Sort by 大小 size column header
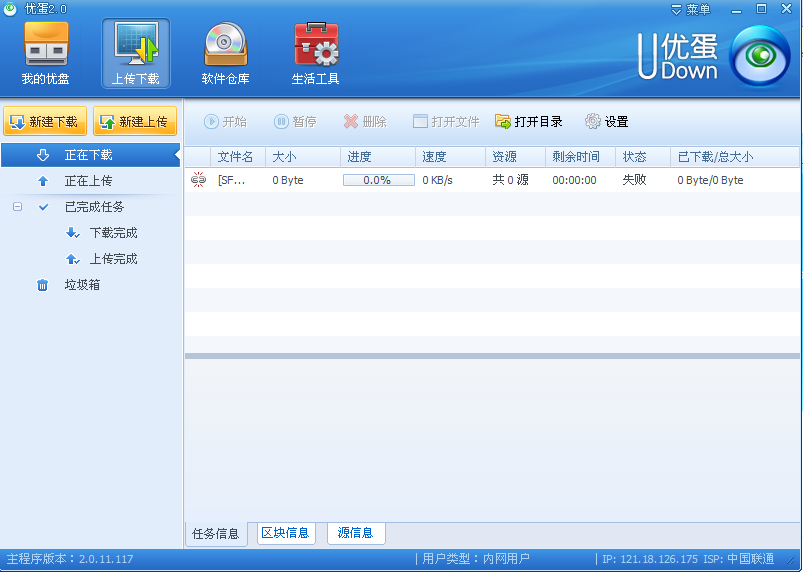The image size is (803, 575). pos(303,157)
